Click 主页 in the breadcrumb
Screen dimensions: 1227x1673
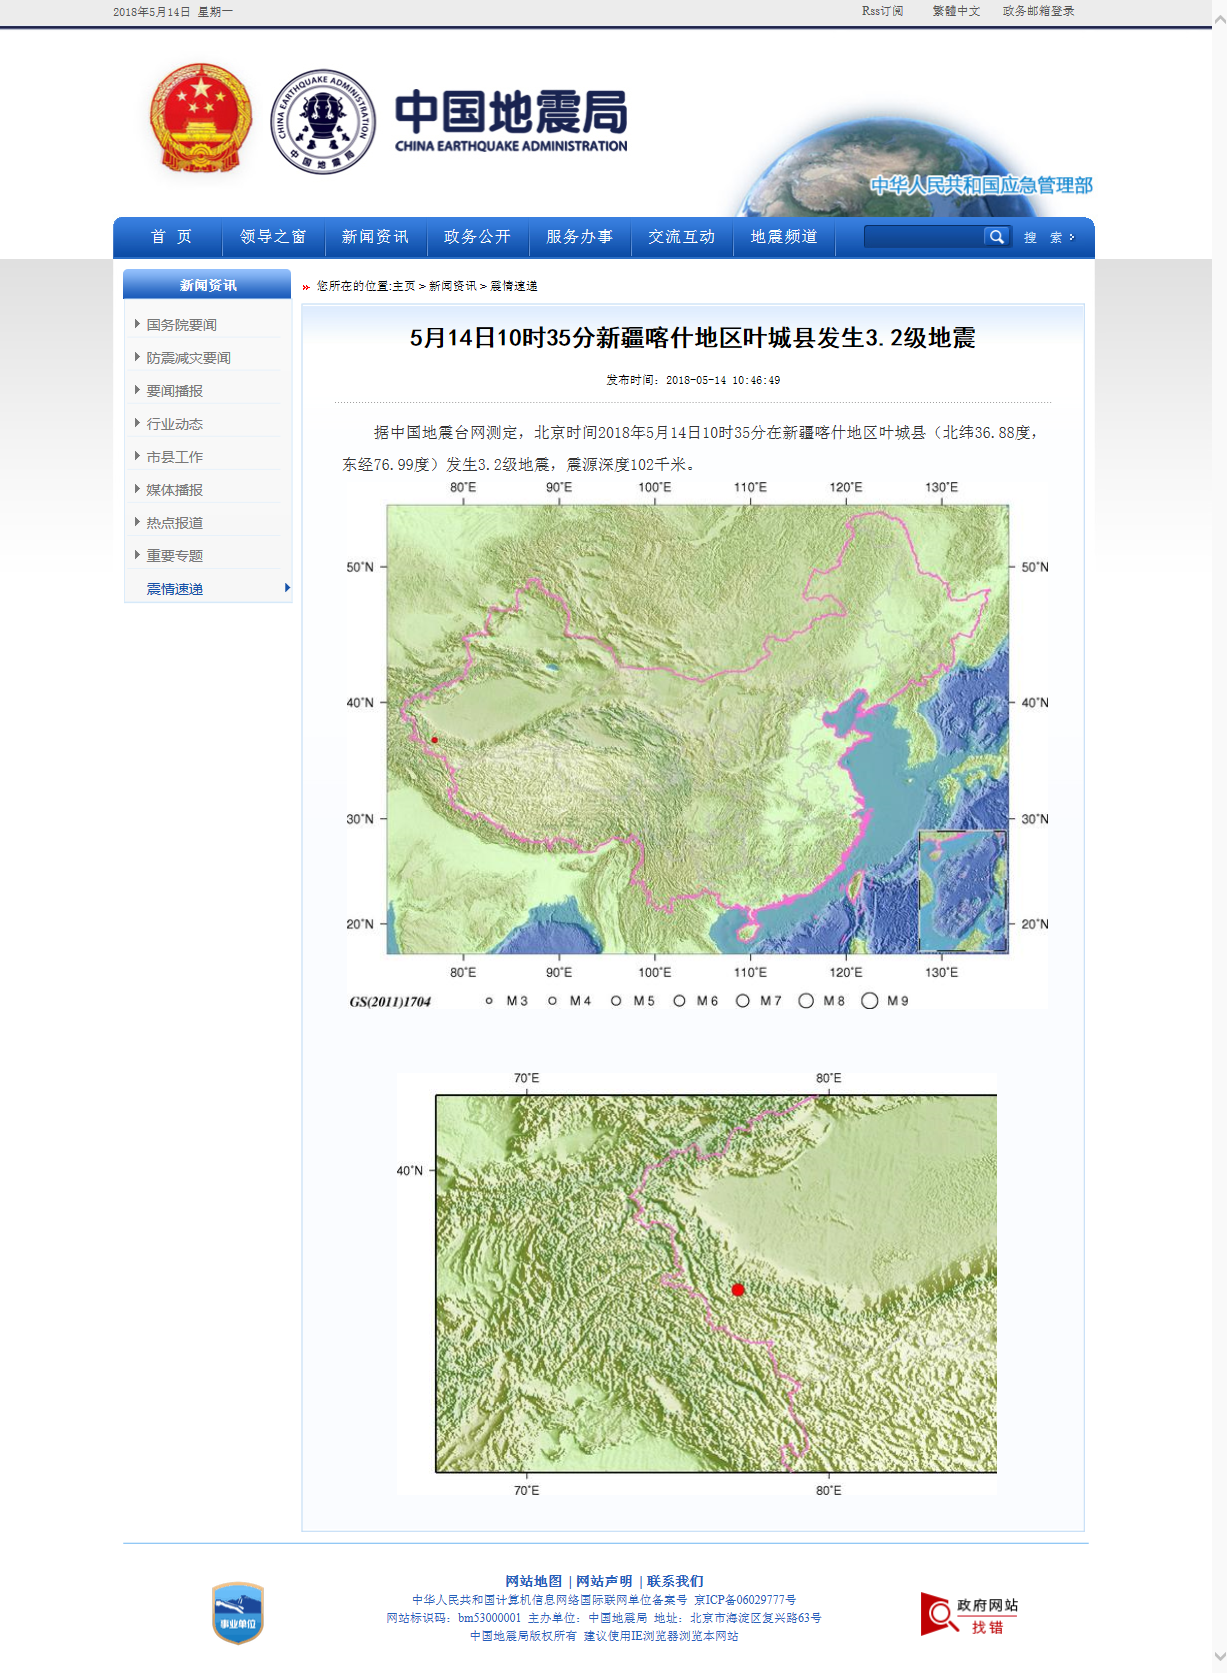point(404,286)
